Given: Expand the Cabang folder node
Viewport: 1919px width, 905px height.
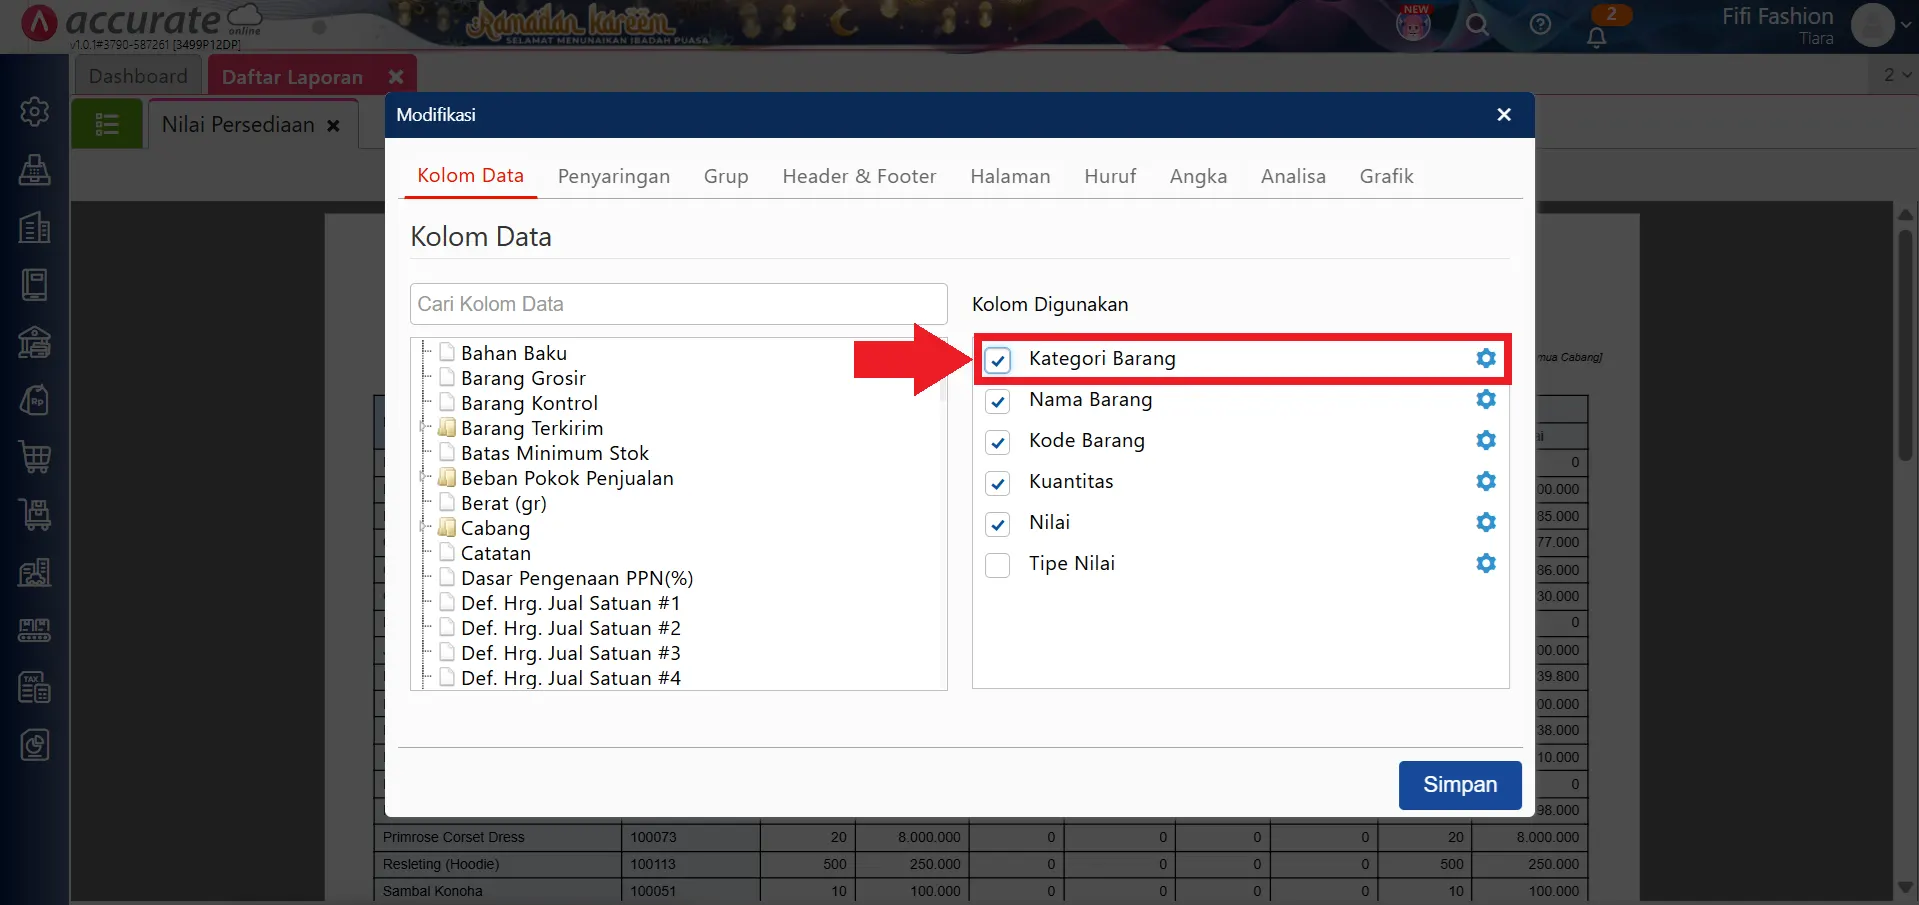Looking at the screenshot, I should pos(426,528).
